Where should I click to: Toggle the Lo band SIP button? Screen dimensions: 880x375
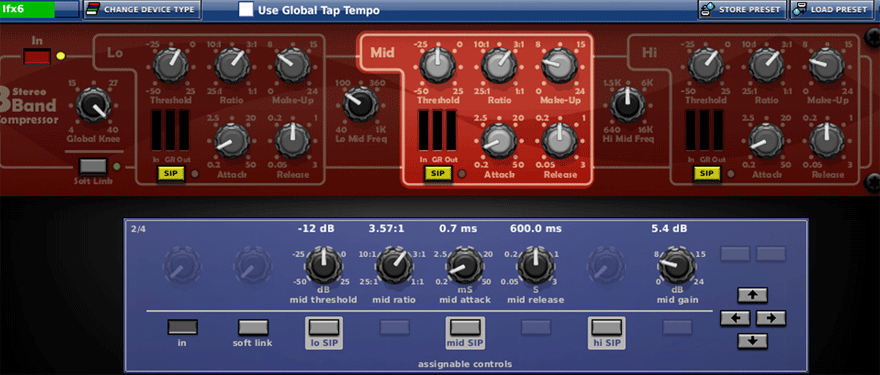pyautogui.click(x=171, y=173)
